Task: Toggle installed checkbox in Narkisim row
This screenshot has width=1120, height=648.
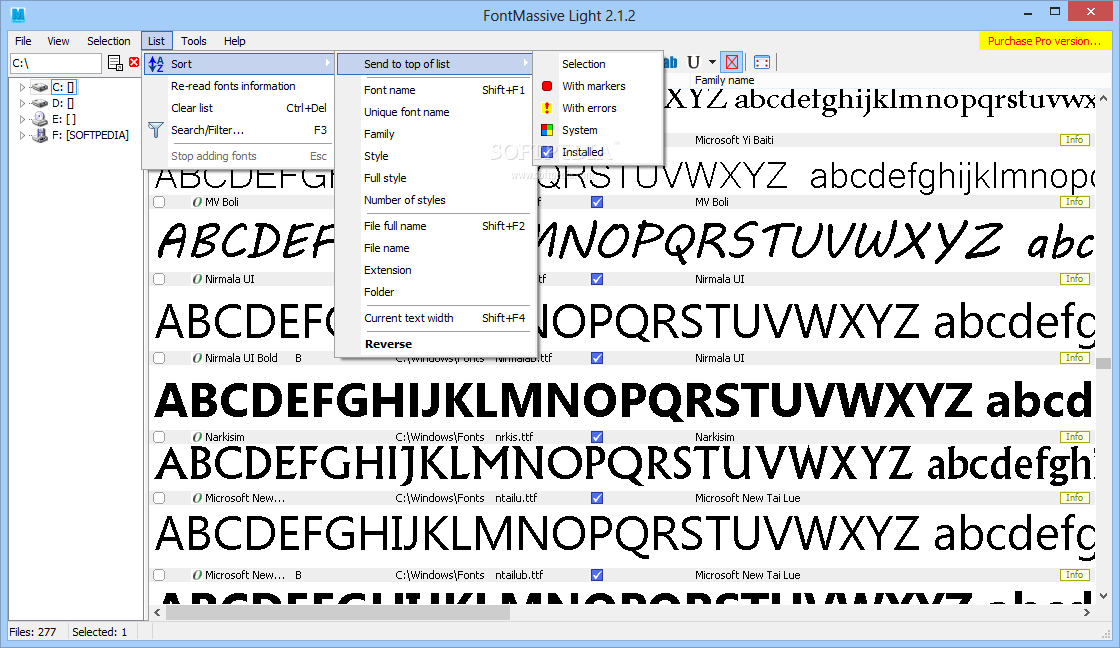Action: tap(597, 437)
